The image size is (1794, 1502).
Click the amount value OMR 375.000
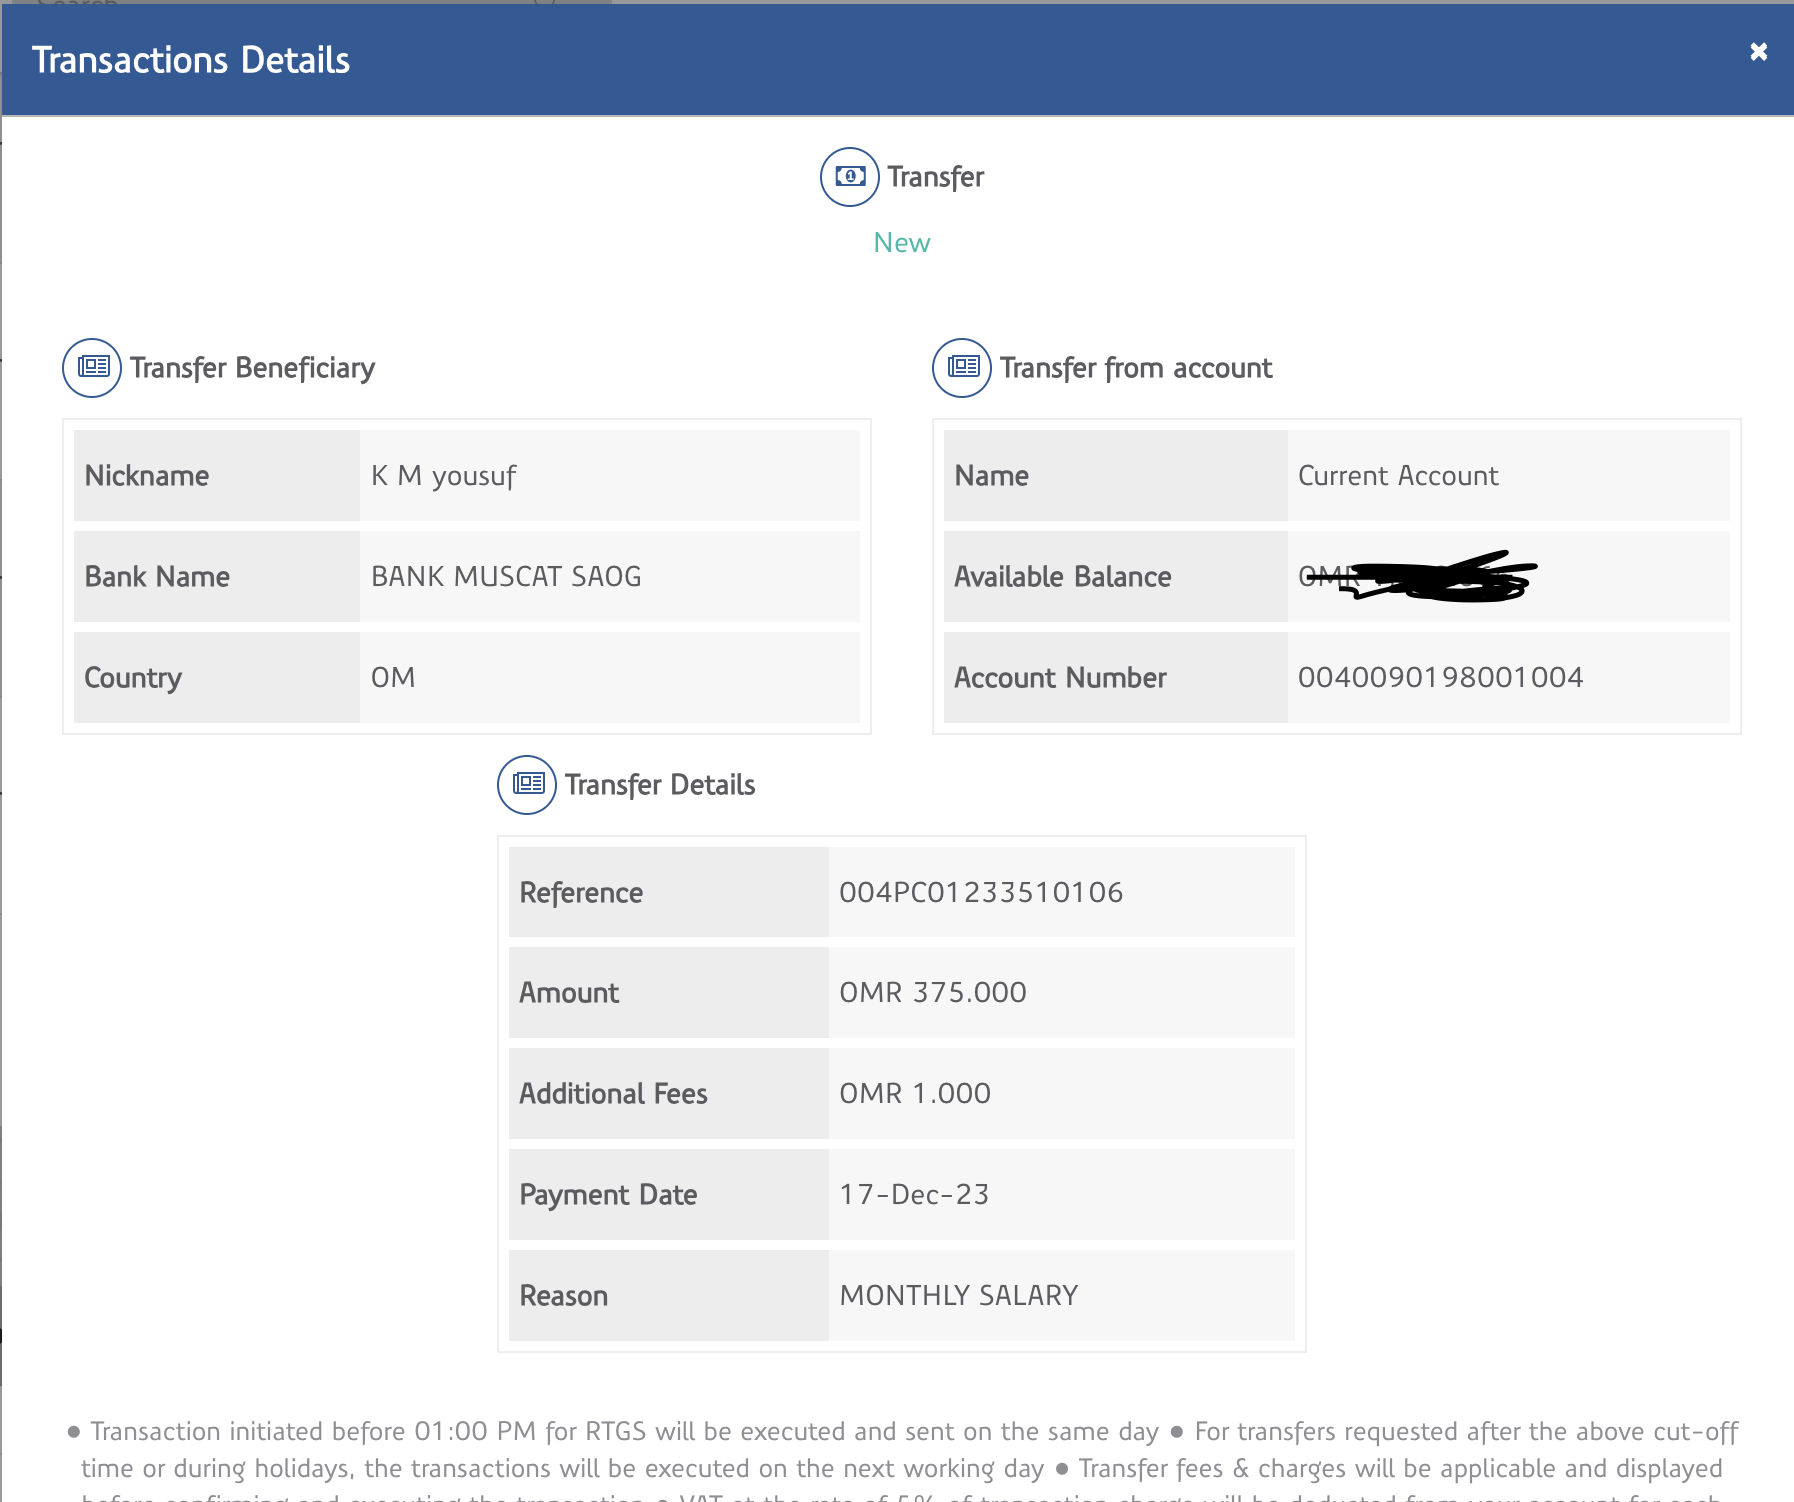[x=932, y=992]
